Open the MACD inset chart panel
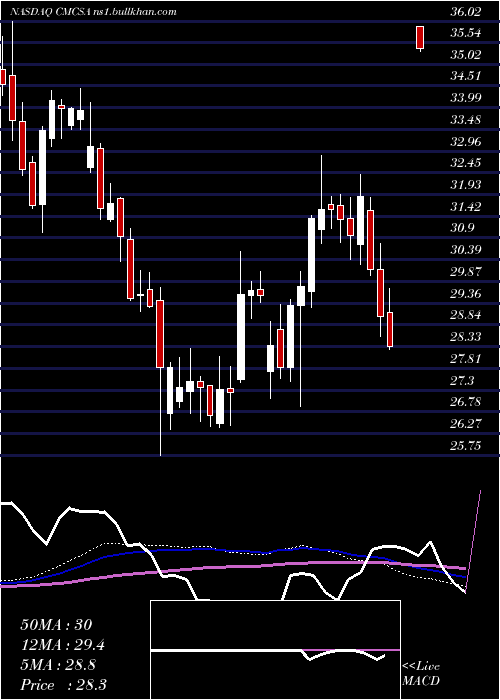Screen dimensions: 500x700 point(275,650)
